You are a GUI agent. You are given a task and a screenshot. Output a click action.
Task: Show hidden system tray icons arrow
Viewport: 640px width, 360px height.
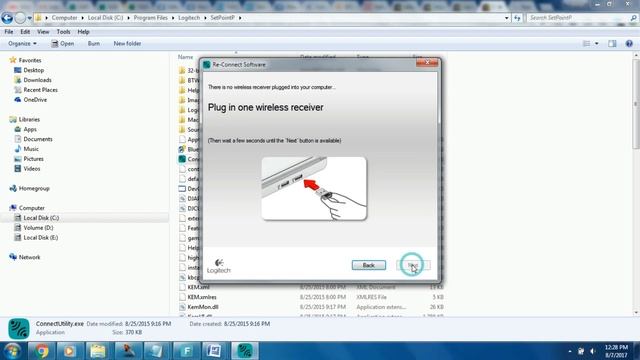[x=570, y=351]
